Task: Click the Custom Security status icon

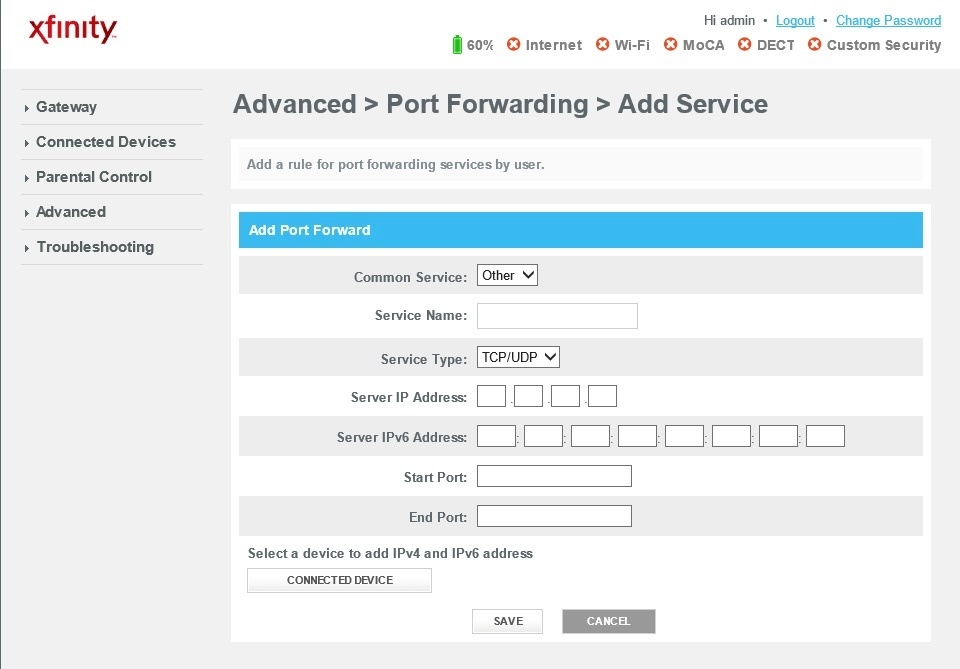Action: 814,44
